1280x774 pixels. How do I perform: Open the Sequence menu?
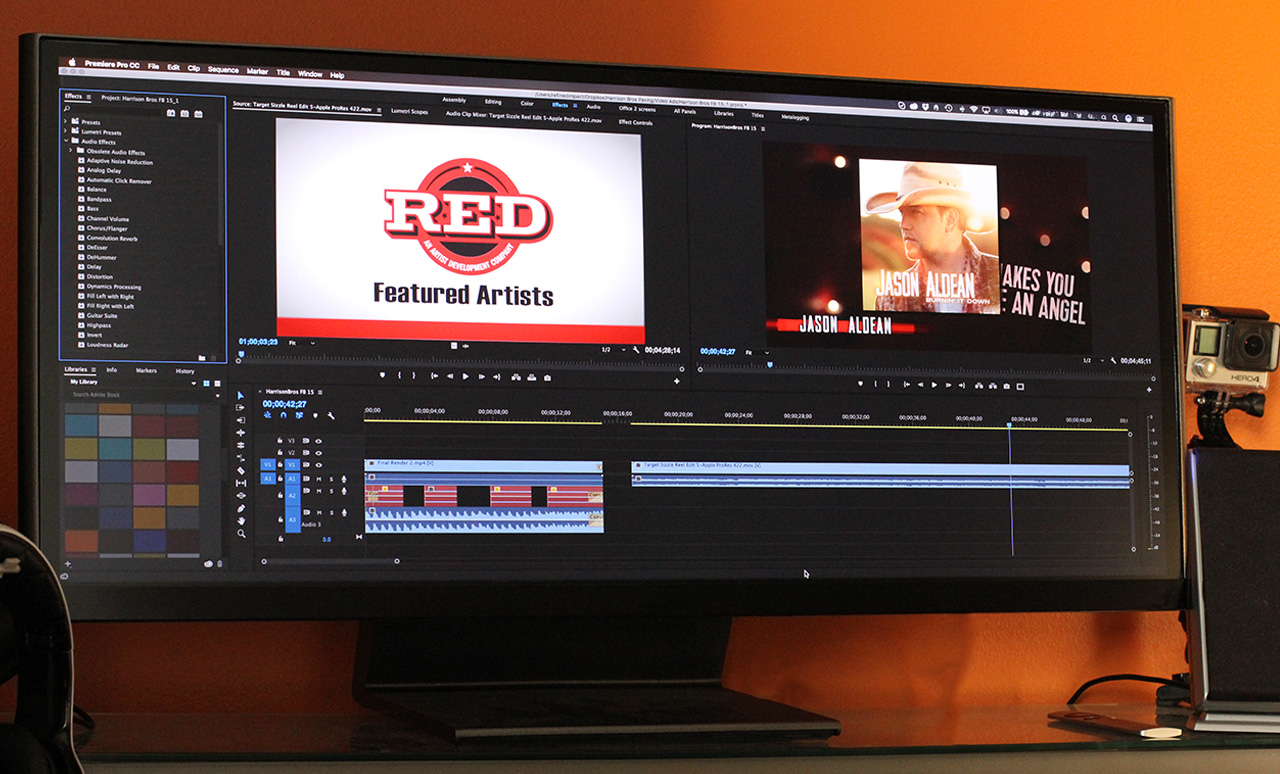pyautogui.click(x=223, y=70)
